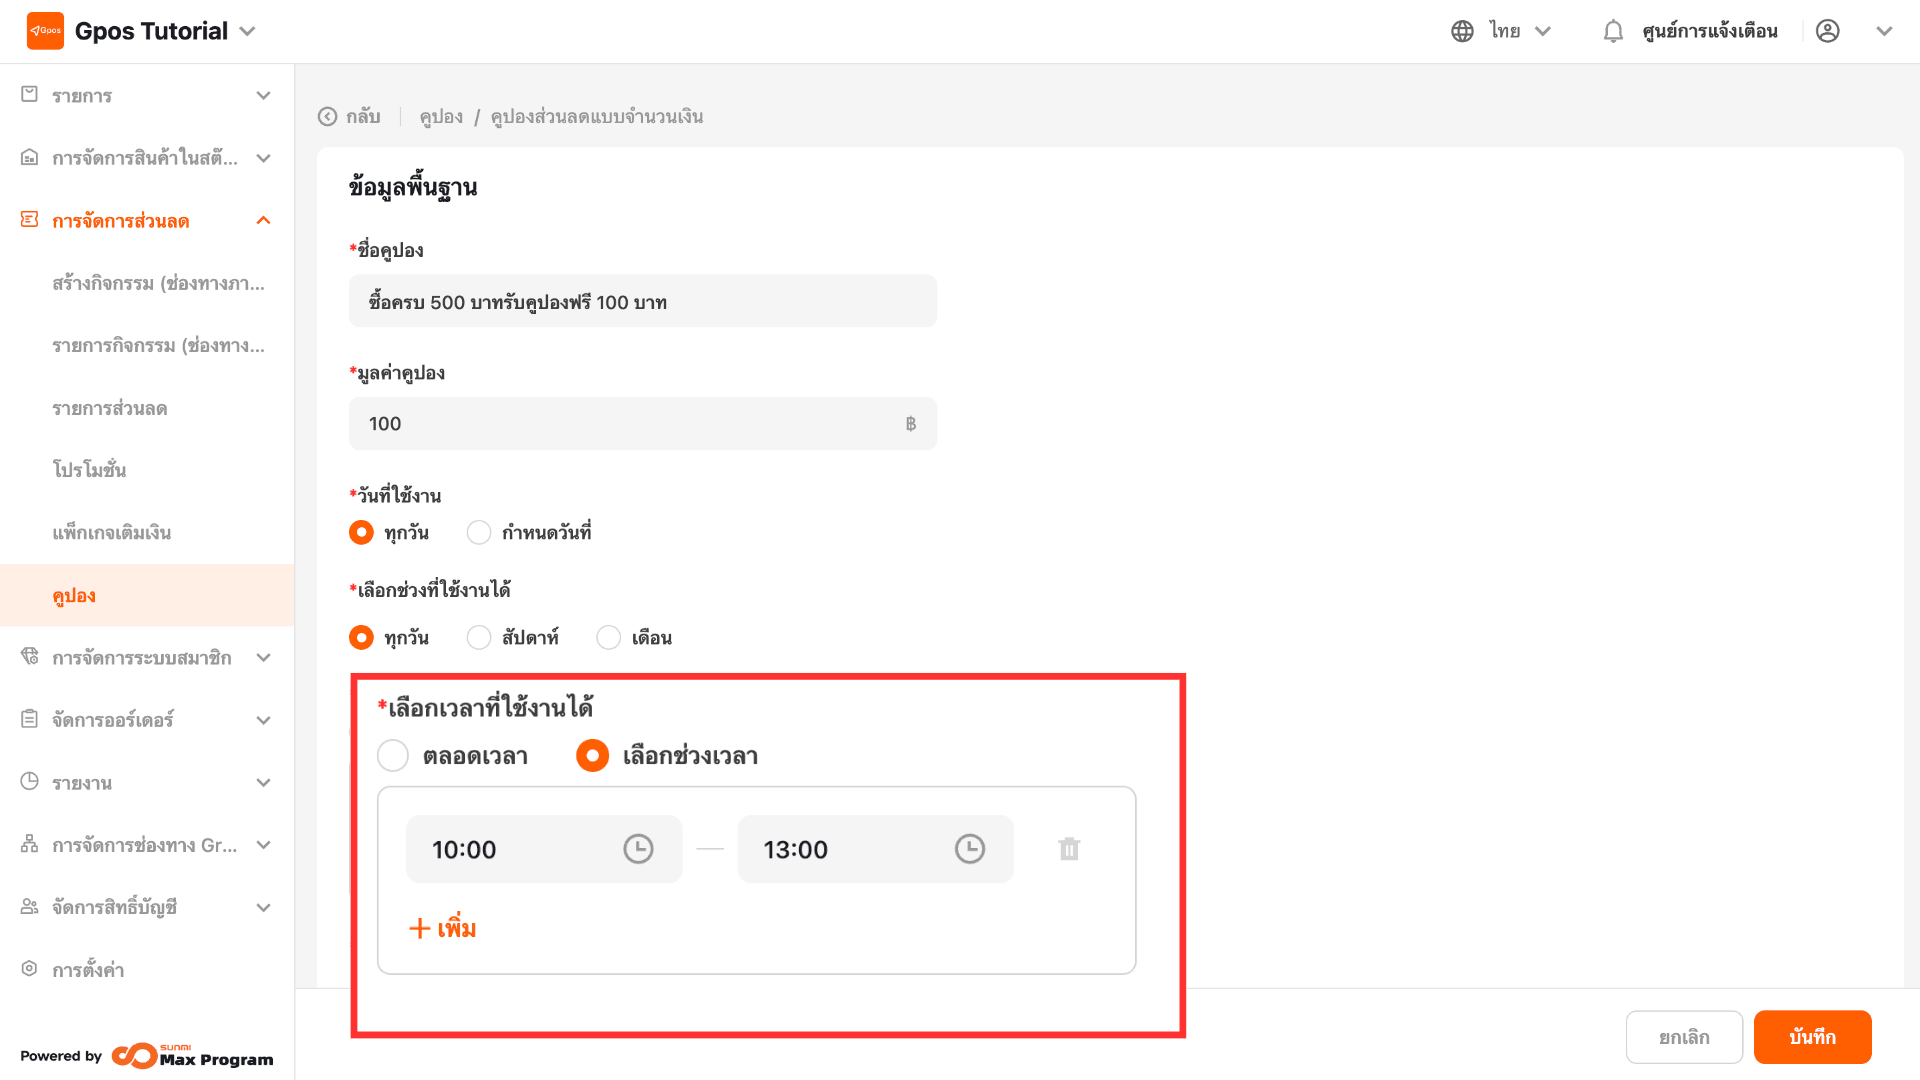Select the สัปดาห์ radio option
The width and height of the screenshot is (1920, 1080).
[x=479, y=637]
